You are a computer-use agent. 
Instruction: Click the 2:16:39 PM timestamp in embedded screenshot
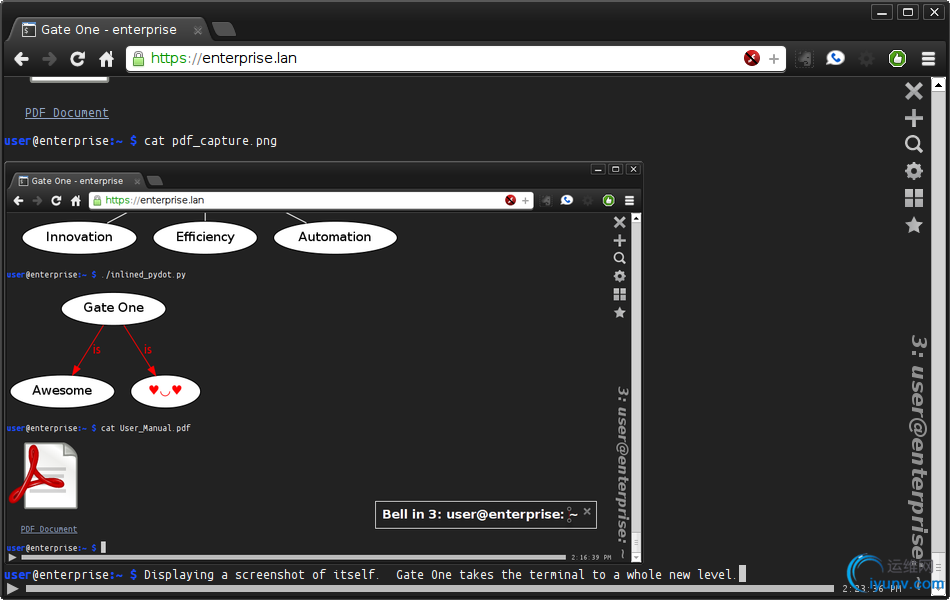click(591, 558)
